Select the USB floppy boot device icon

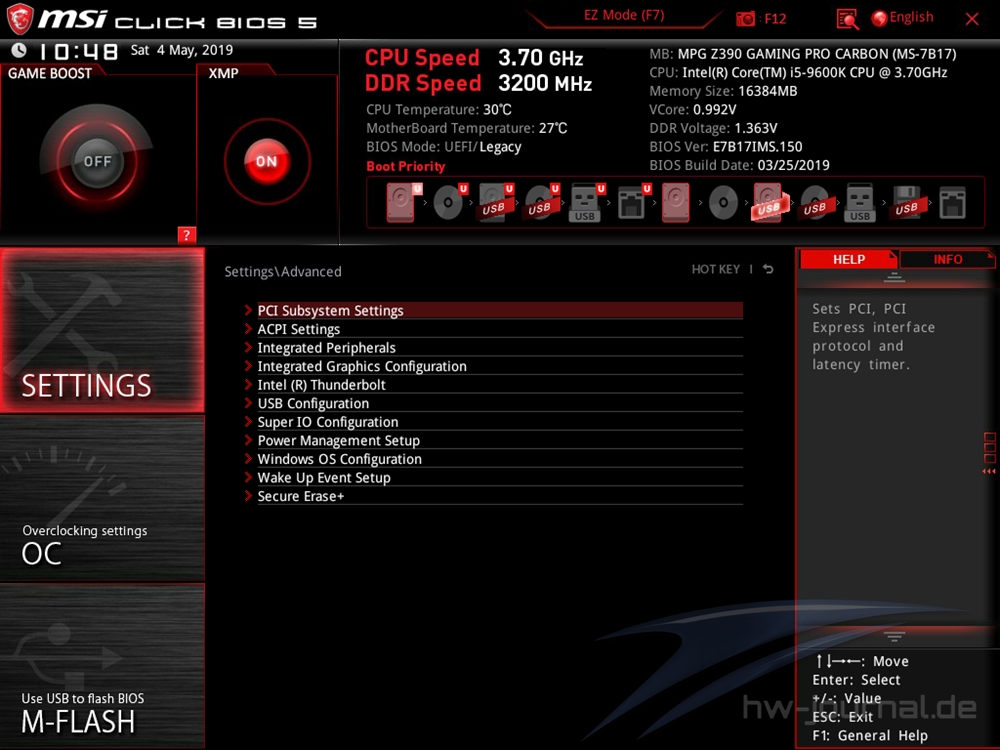(907, 202)
